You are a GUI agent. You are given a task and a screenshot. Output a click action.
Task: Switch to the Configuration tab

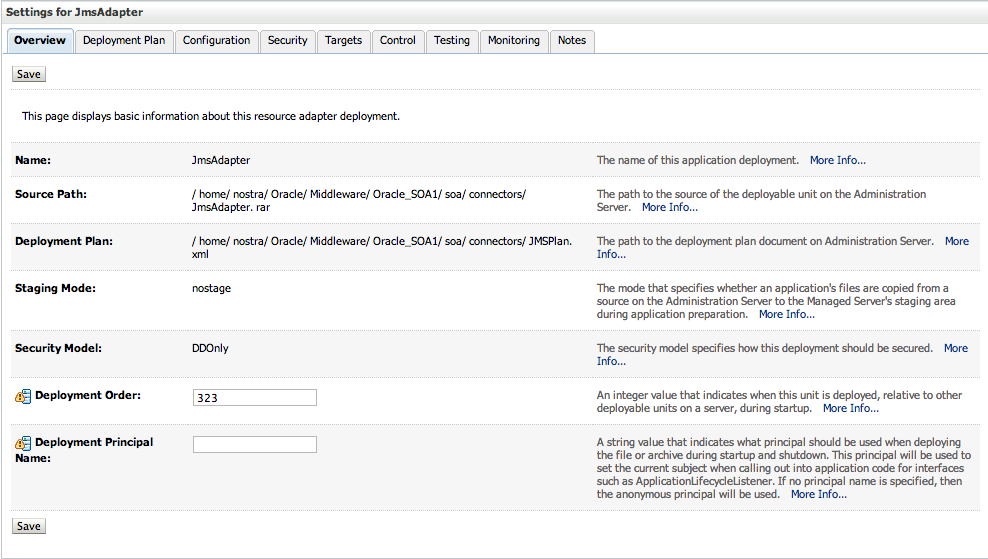[x=216, y=41]
